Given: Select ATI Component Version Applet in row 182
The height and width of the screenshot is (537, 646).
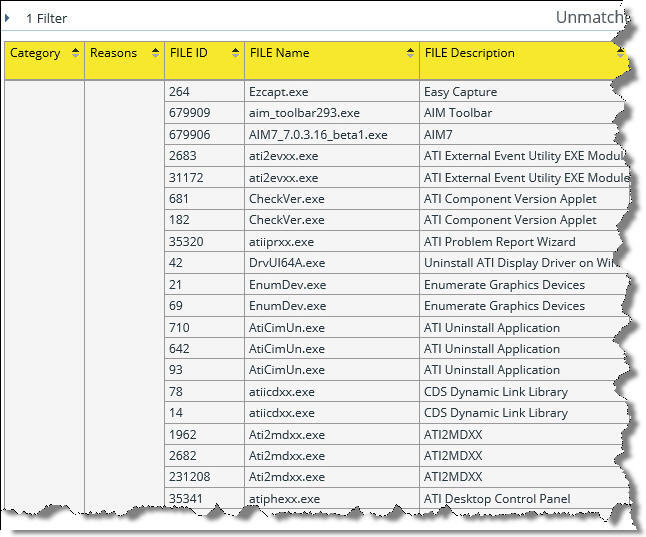Looking at the screenshot, I should tap(510, 220).
